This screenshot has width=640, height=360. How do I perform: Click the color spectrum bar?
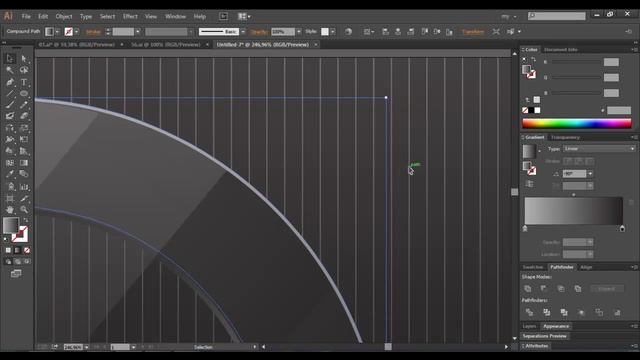point(577,123)
